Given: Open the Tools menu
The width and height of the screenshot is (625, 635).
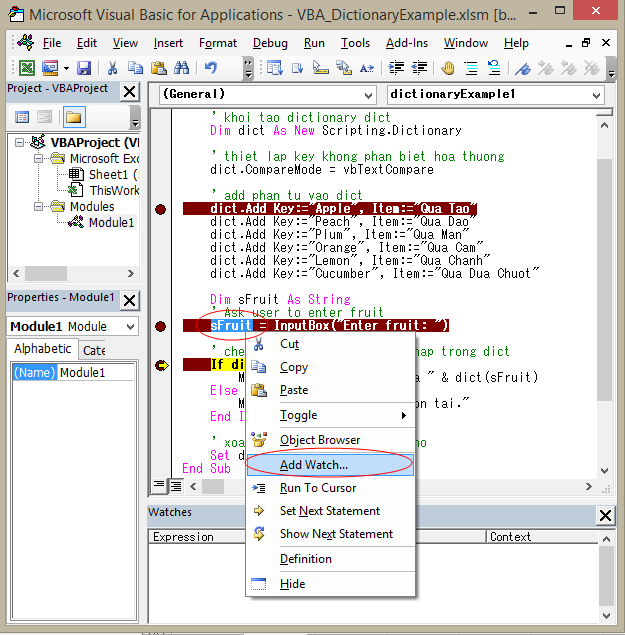Looking at the screenshot, I should 355,43.
